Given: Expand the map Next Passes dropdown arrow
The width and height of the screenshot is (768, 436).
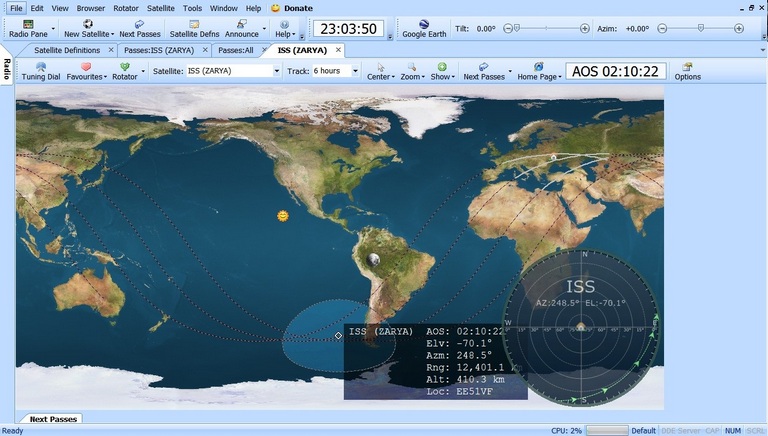Looking at the screenshot, I should pyautogui.click(x=510, y=72).
